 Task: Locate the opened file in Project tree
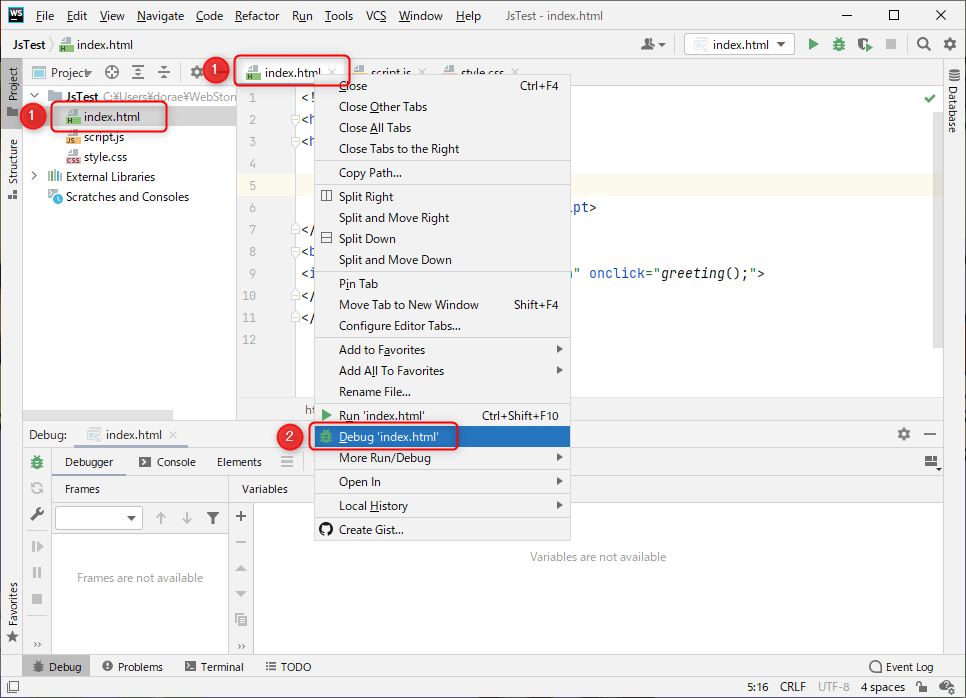[112, 73]
